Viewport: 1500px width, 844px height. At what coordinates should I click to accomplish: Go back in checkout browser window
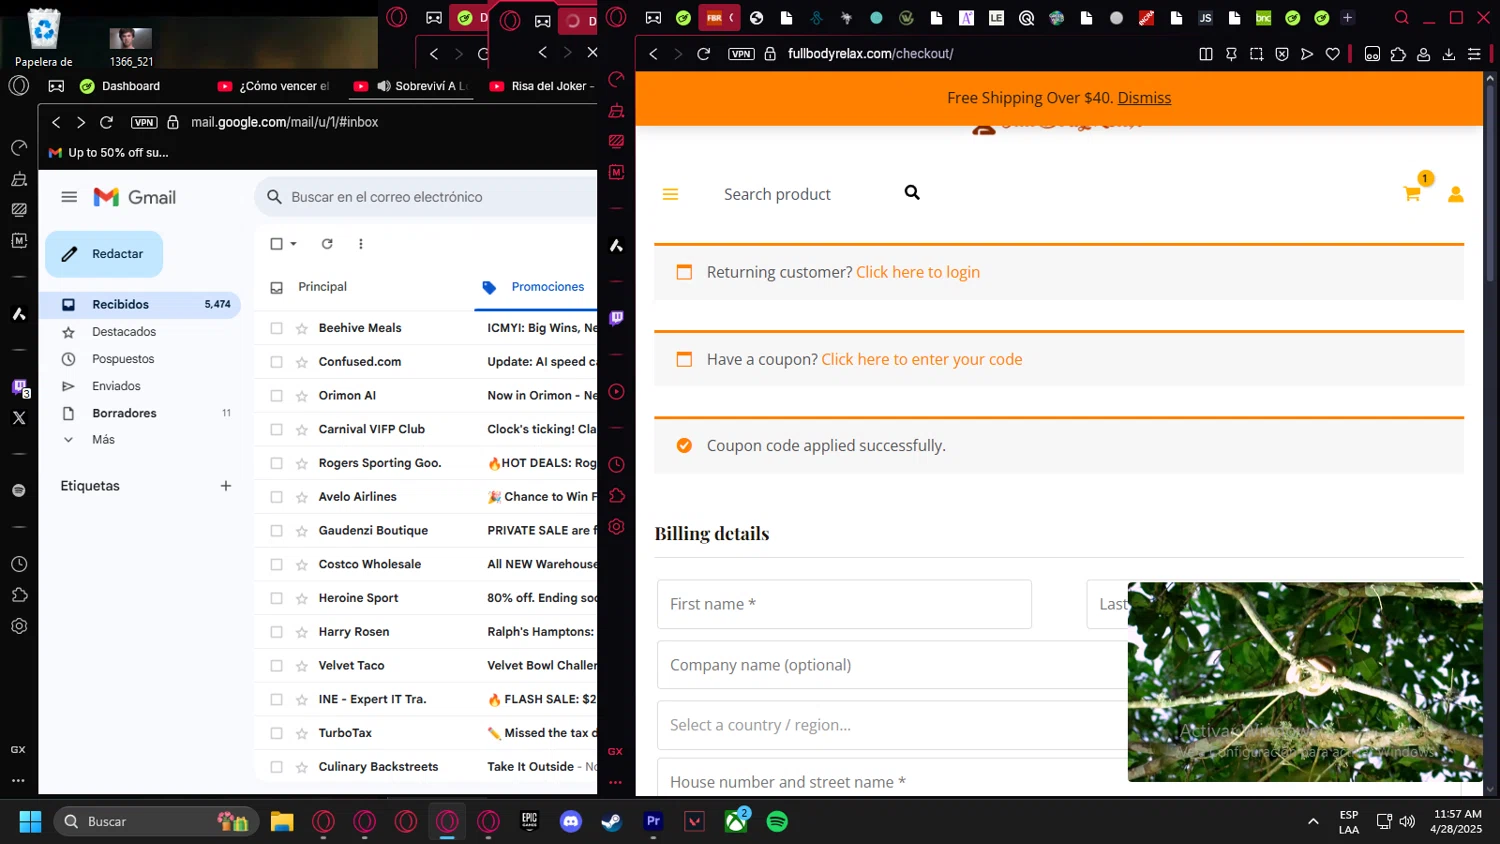[x=654, y=54]
